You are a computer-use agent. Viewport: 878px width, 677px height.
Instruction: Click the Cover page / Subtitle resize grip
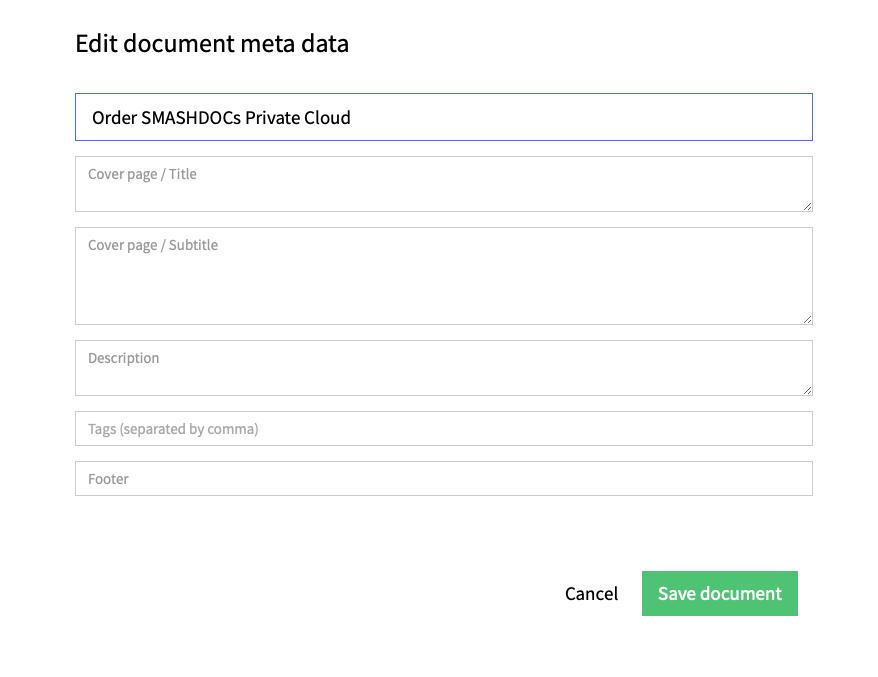[807, 320]
